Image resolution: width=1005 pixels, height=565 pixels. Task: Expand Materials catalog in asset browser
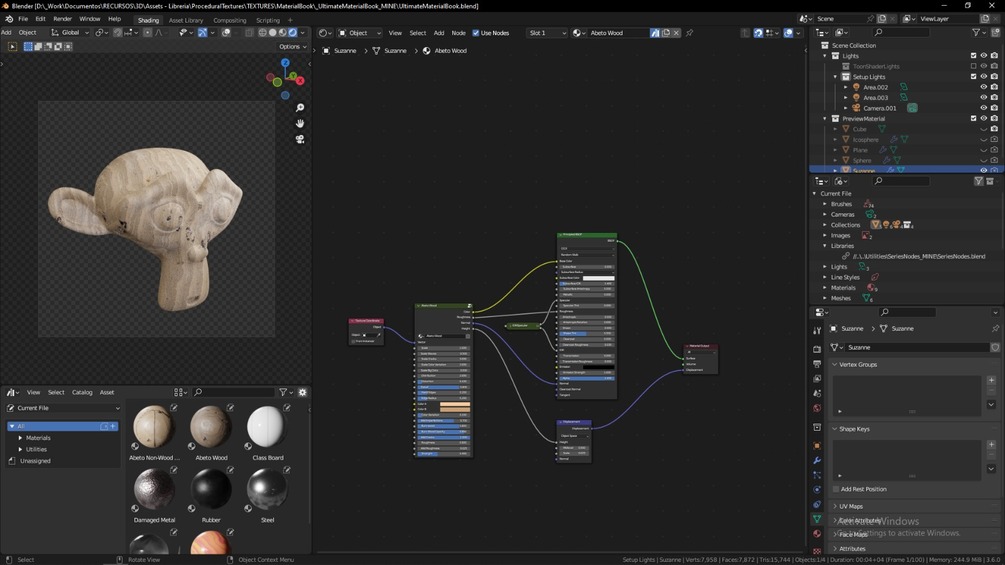tap(21, 438)
